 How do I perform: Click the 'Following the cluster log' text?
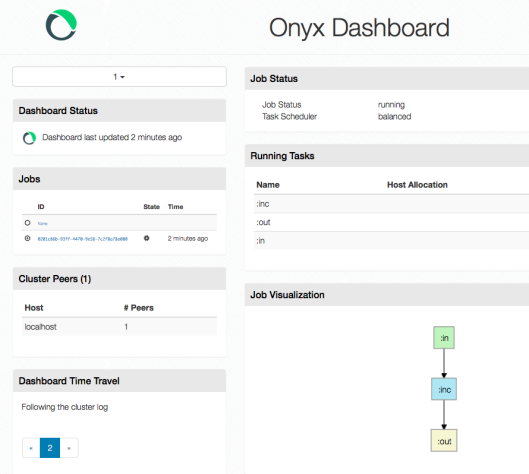pyautogui.click(x=65, y=407)
